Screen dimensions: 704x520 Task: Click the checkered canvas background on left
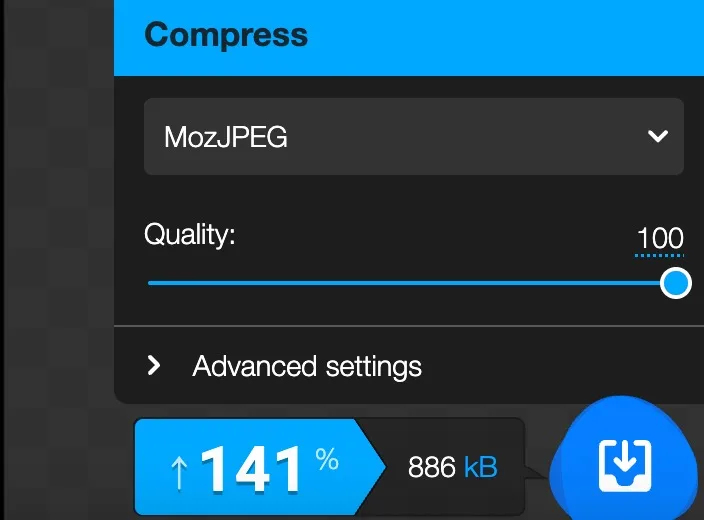click(56, 250)
